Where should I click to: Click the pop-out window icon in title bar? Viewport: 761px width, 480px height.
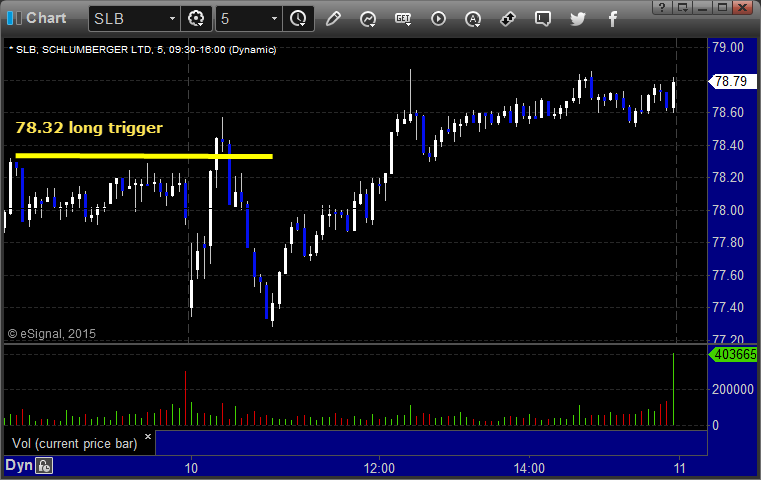[x=682, y=7]
